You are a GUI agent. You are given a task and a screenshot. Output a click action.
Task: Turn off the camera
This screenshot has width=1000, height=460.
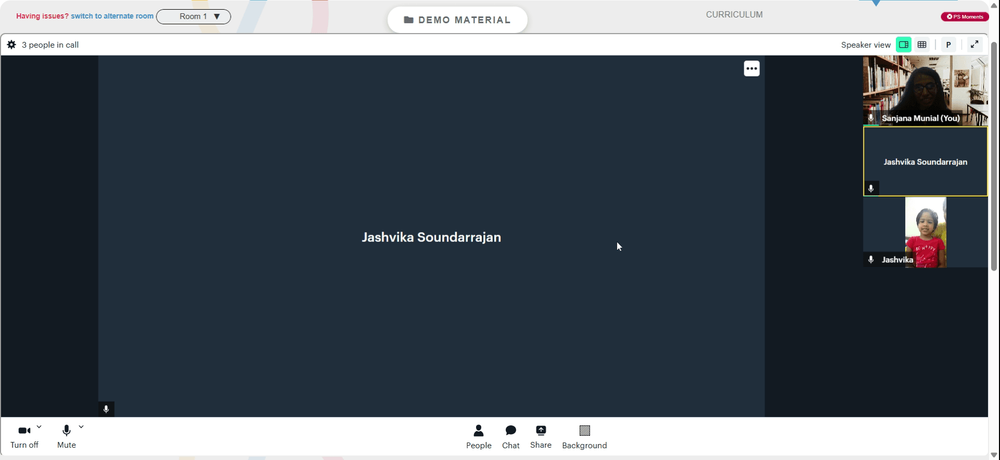(x=24, y=437)
